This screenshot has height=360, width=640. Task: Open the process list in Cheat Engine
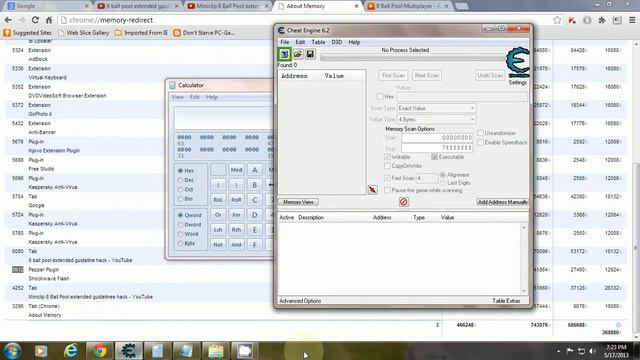(284, 54)
